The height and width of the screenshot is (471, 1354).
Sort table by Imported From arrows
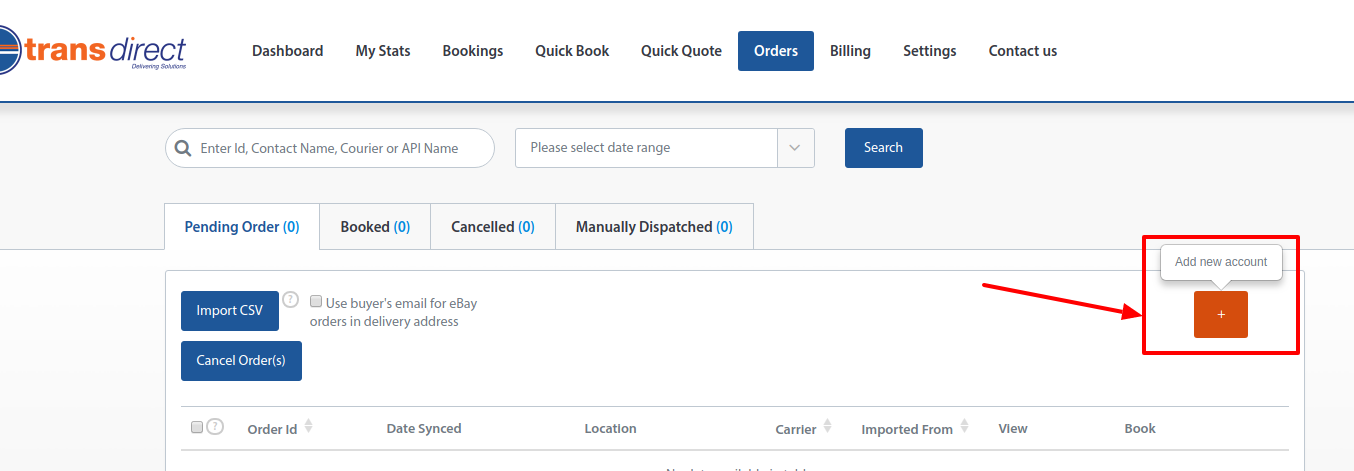tap(964, 427)
